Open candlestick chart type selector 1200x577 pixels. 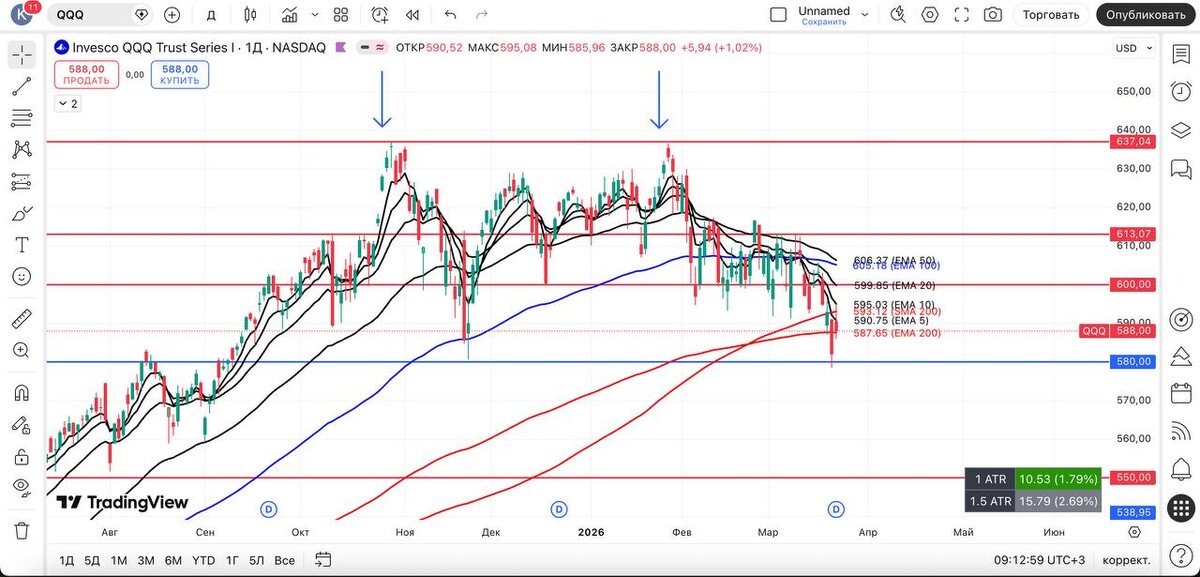(x=250, y=15)
